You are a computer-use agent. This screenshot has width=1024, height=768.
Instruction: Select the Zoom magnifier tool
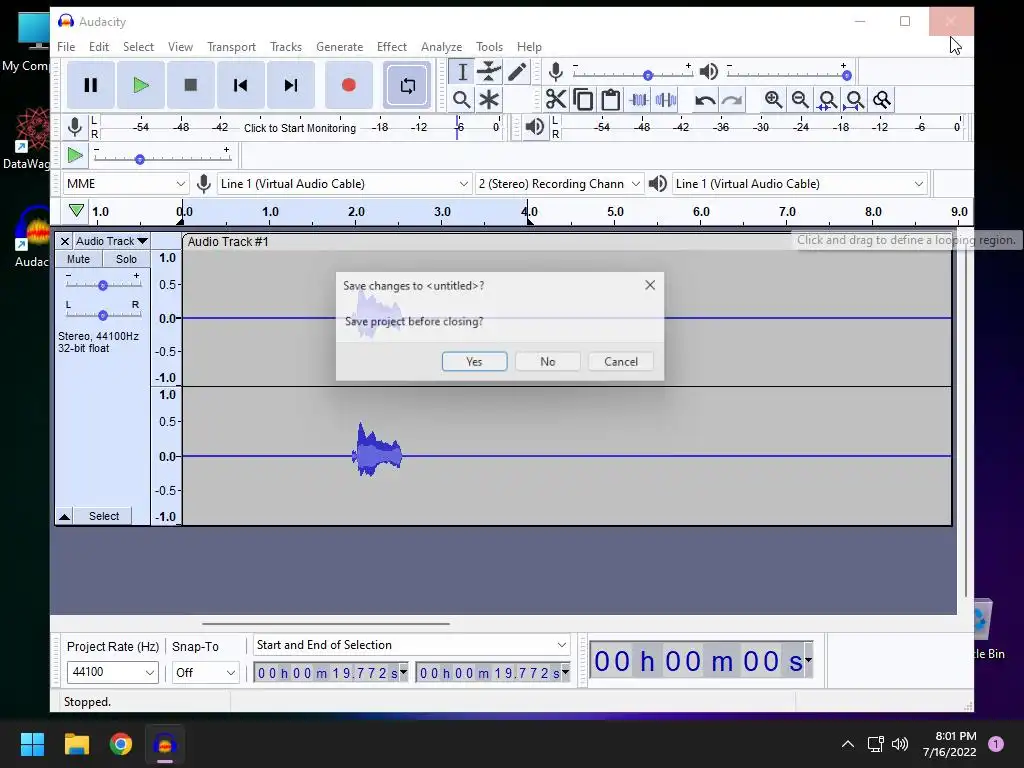pyautogui.click(x=462, y=100)
